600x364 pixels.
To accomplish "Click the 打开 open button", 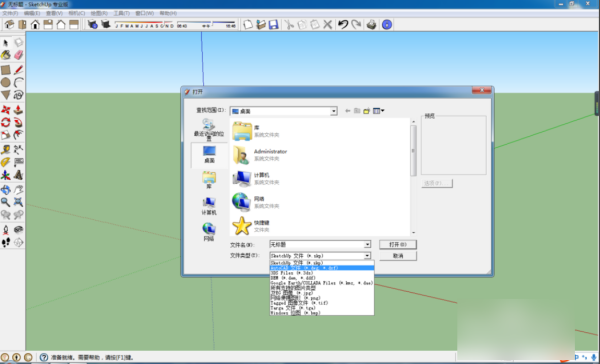I will point(398,244).
